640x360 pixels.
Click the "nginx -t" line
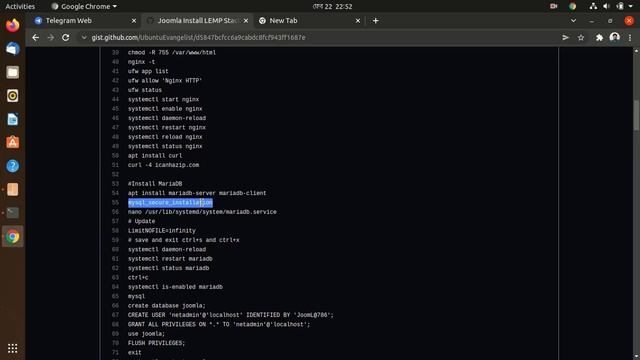pyautogui.click(x=141, y=62)
